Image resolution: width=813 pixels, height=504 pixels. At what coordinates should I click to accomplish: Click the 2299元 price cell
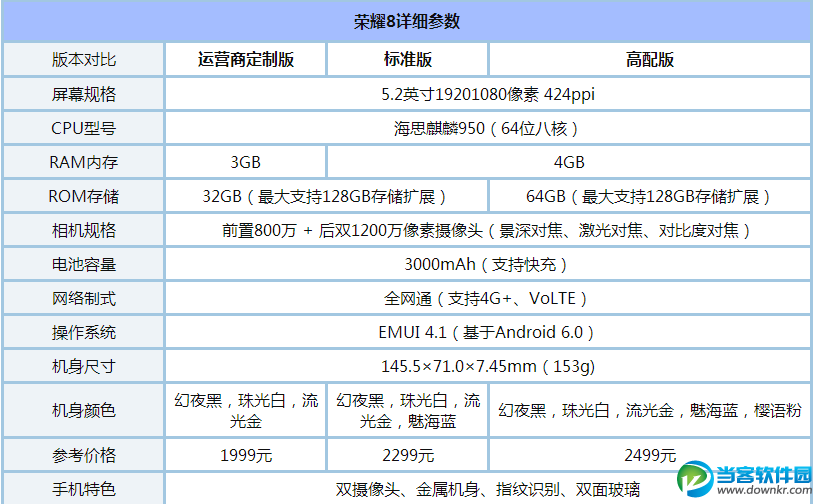pos(407,455)
